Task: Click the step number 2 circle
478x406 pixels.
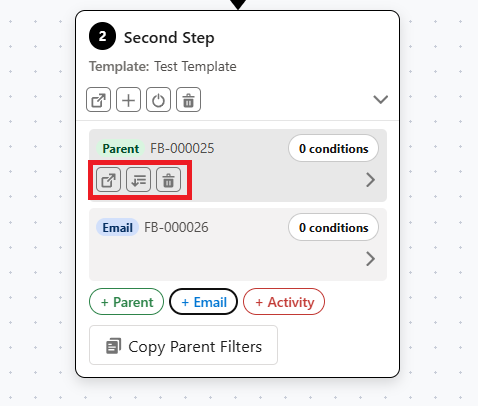Action: pos(102,36)
